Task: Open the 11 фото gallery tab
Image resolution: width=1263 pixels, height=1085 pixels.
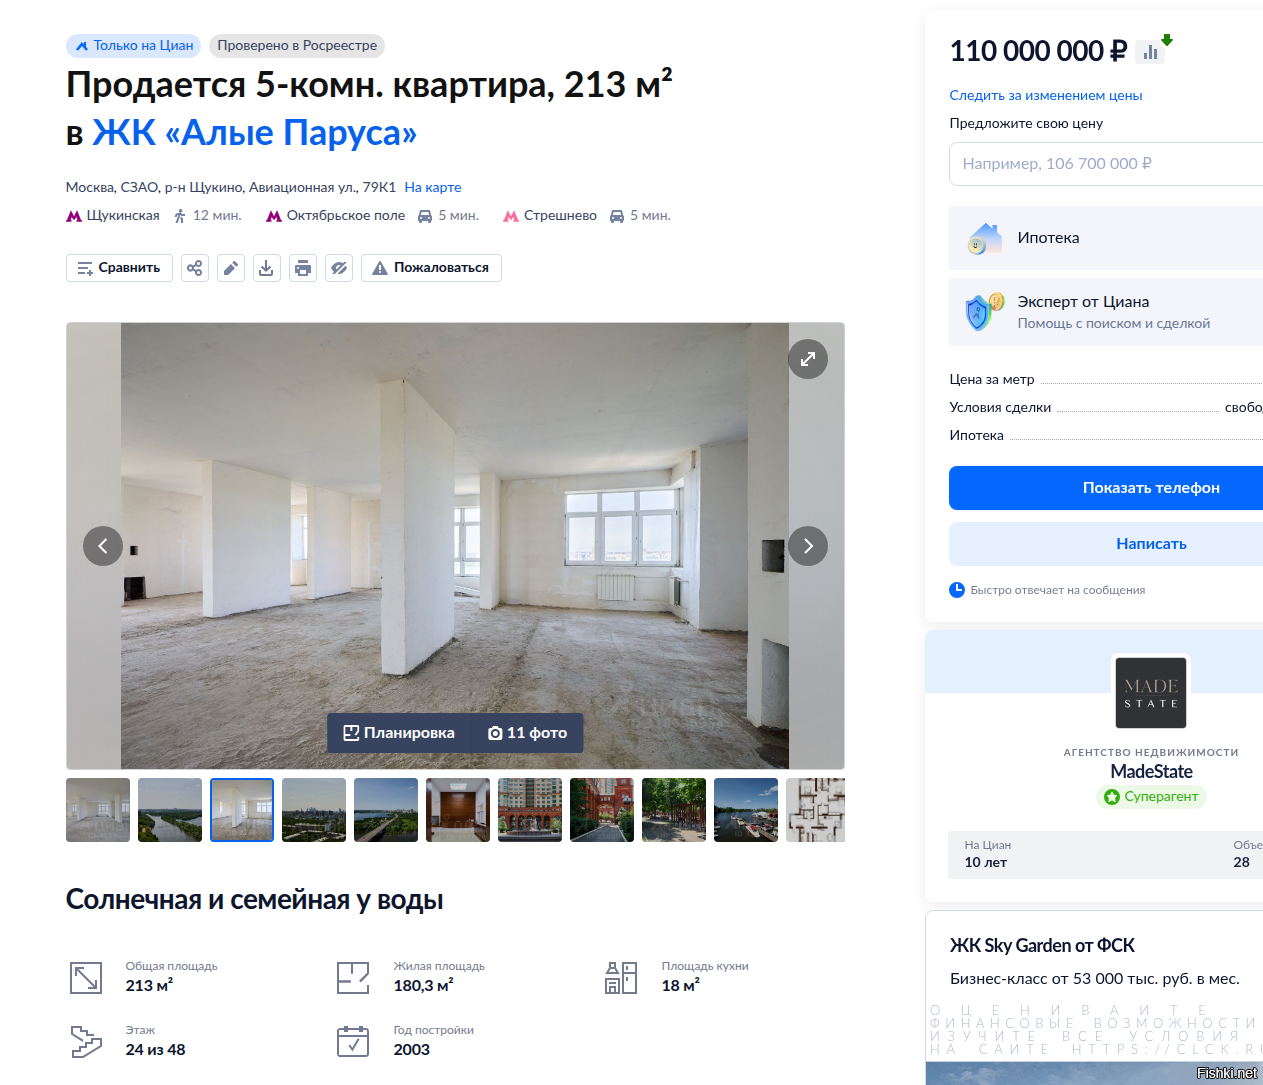Action: pos(528,733)
